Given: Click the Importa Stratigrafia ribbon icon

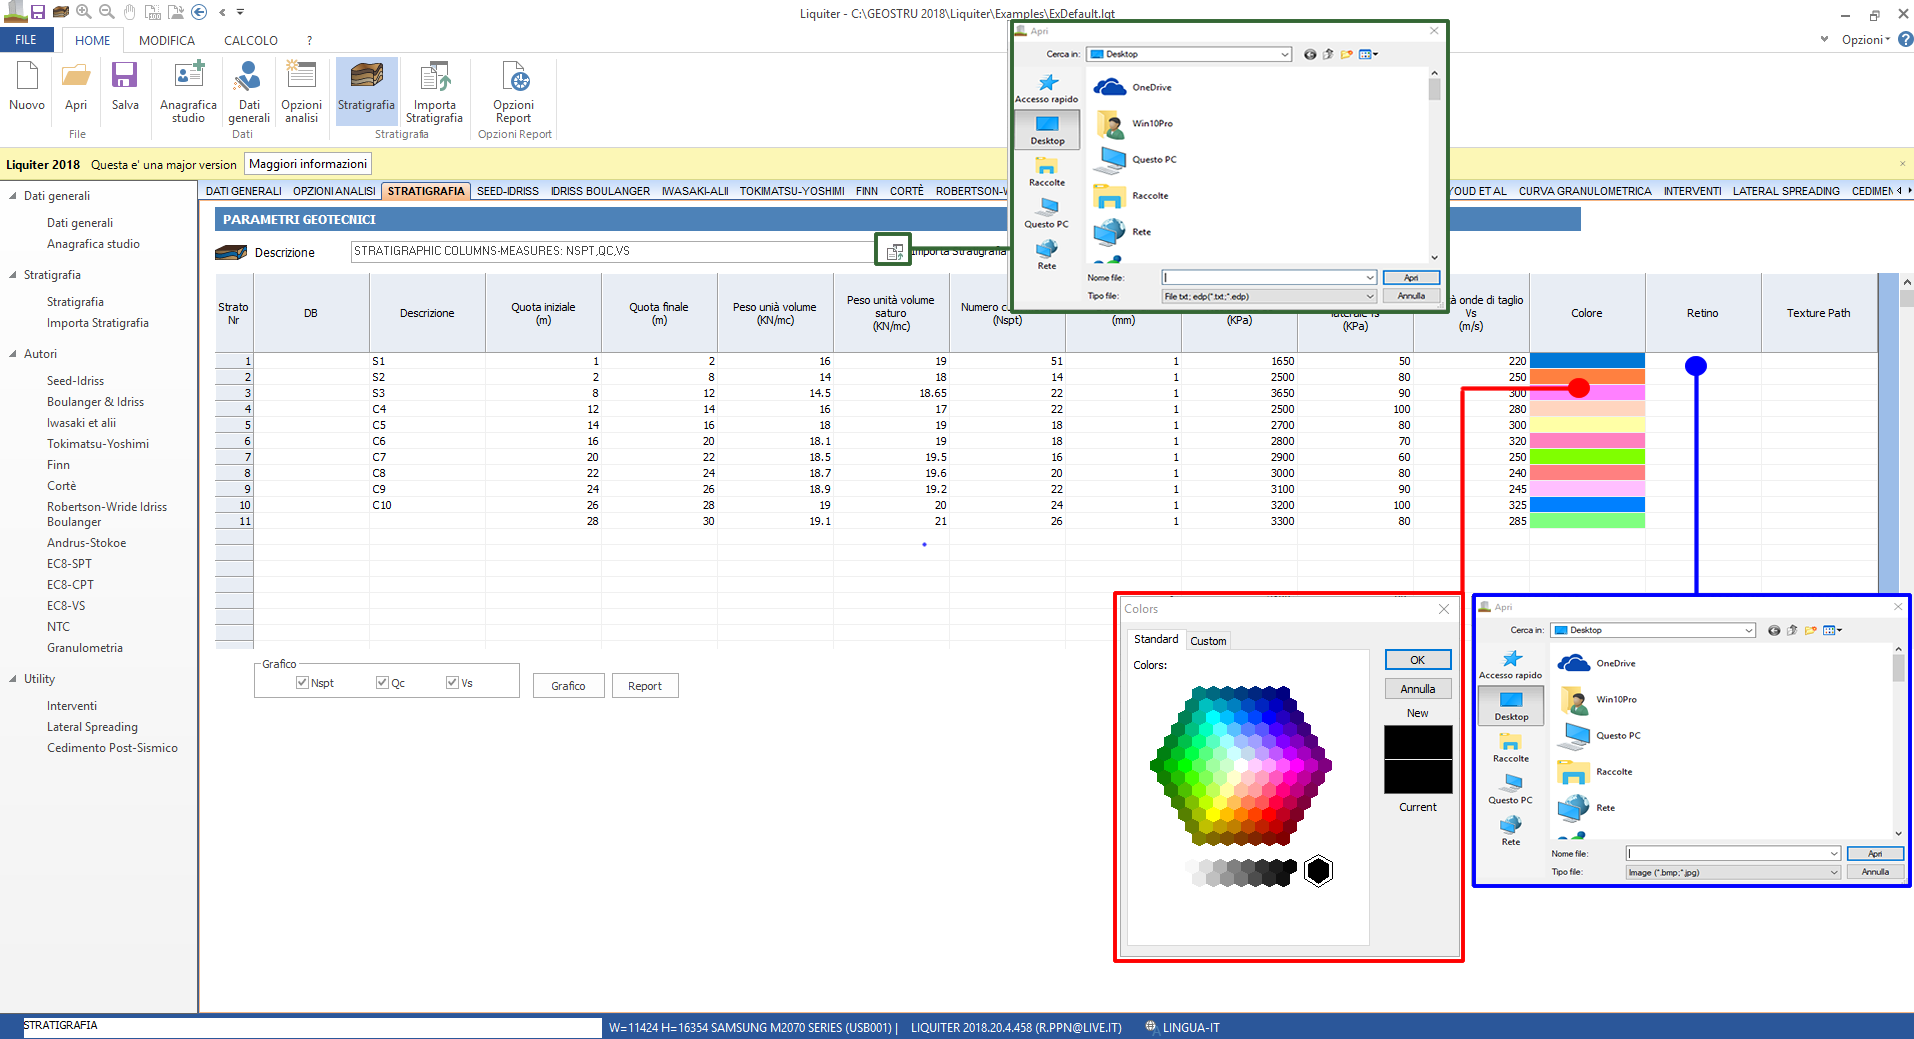Looking at the screenshot, I should tap(435, 76).
